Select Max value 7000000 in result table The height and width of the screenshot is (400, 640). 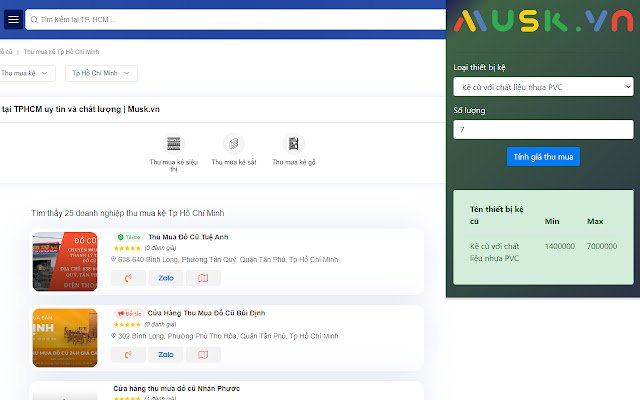pyautogui.click(x=602, y=246)
